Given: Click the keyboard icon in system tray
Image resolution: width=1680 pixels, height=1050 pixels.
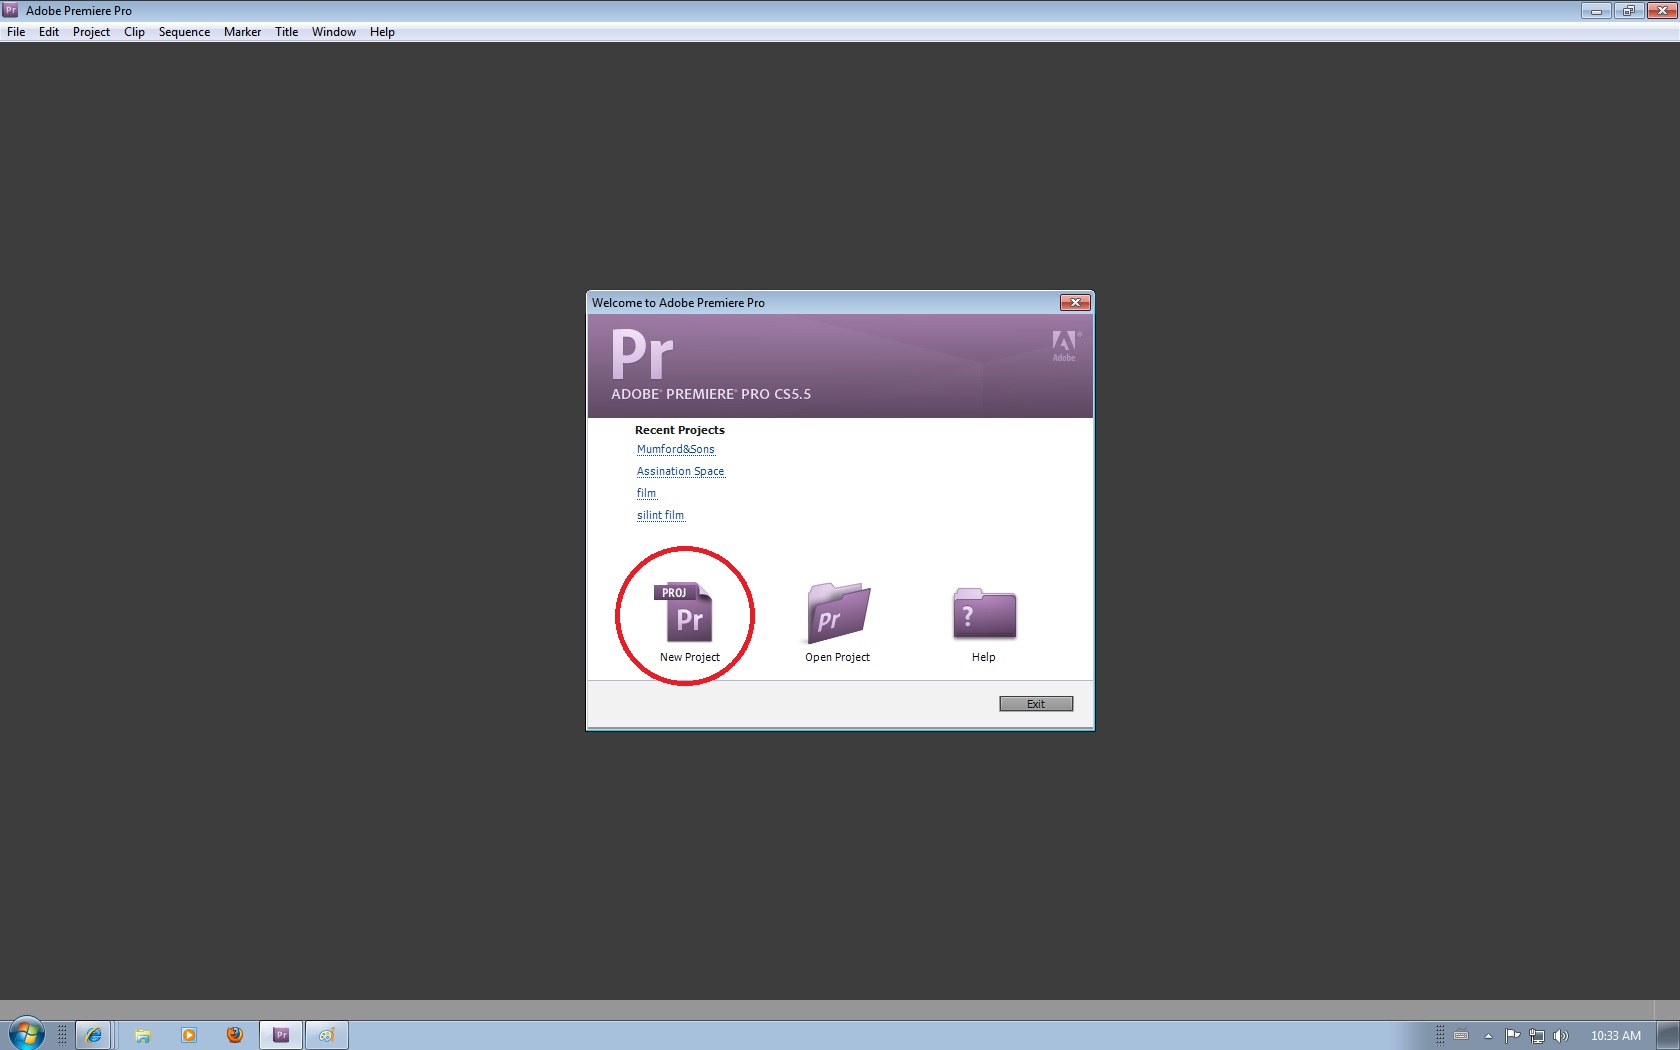Looking at the screenshot, I should (x=1461, y=1036).
